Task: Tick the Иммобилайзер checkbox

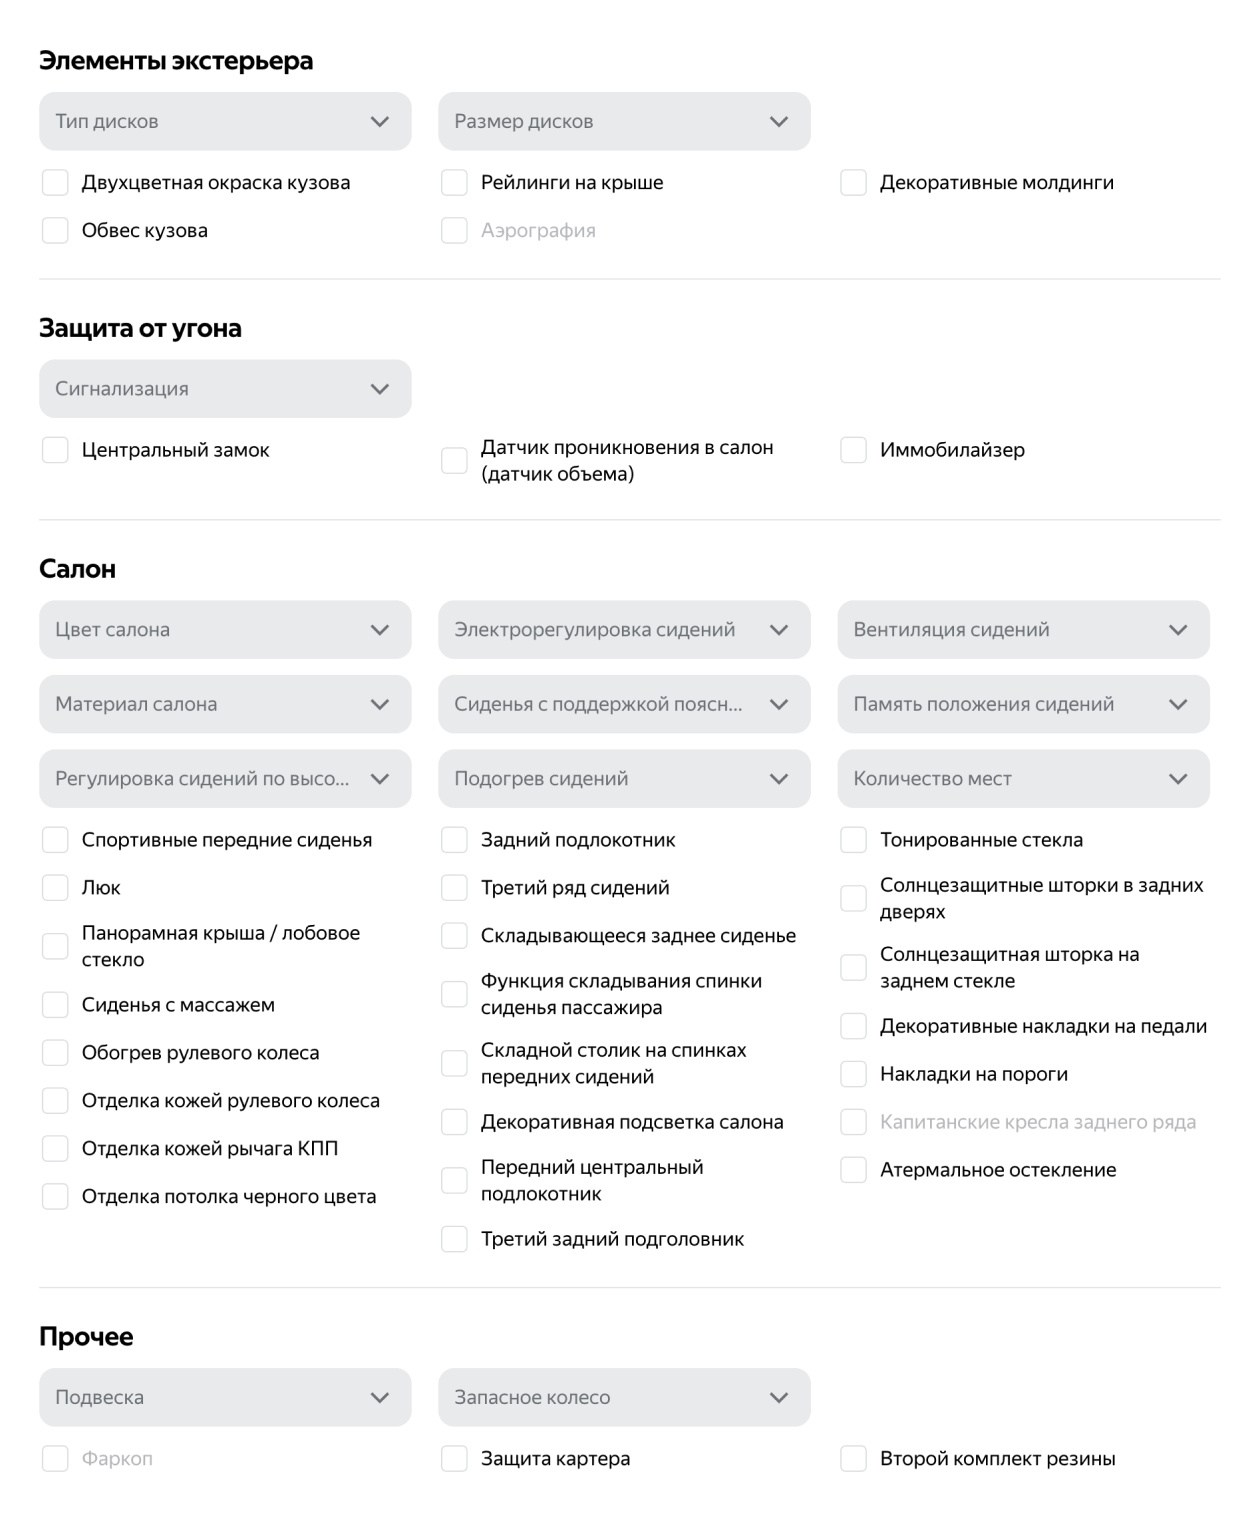Action: pos(854,450)
